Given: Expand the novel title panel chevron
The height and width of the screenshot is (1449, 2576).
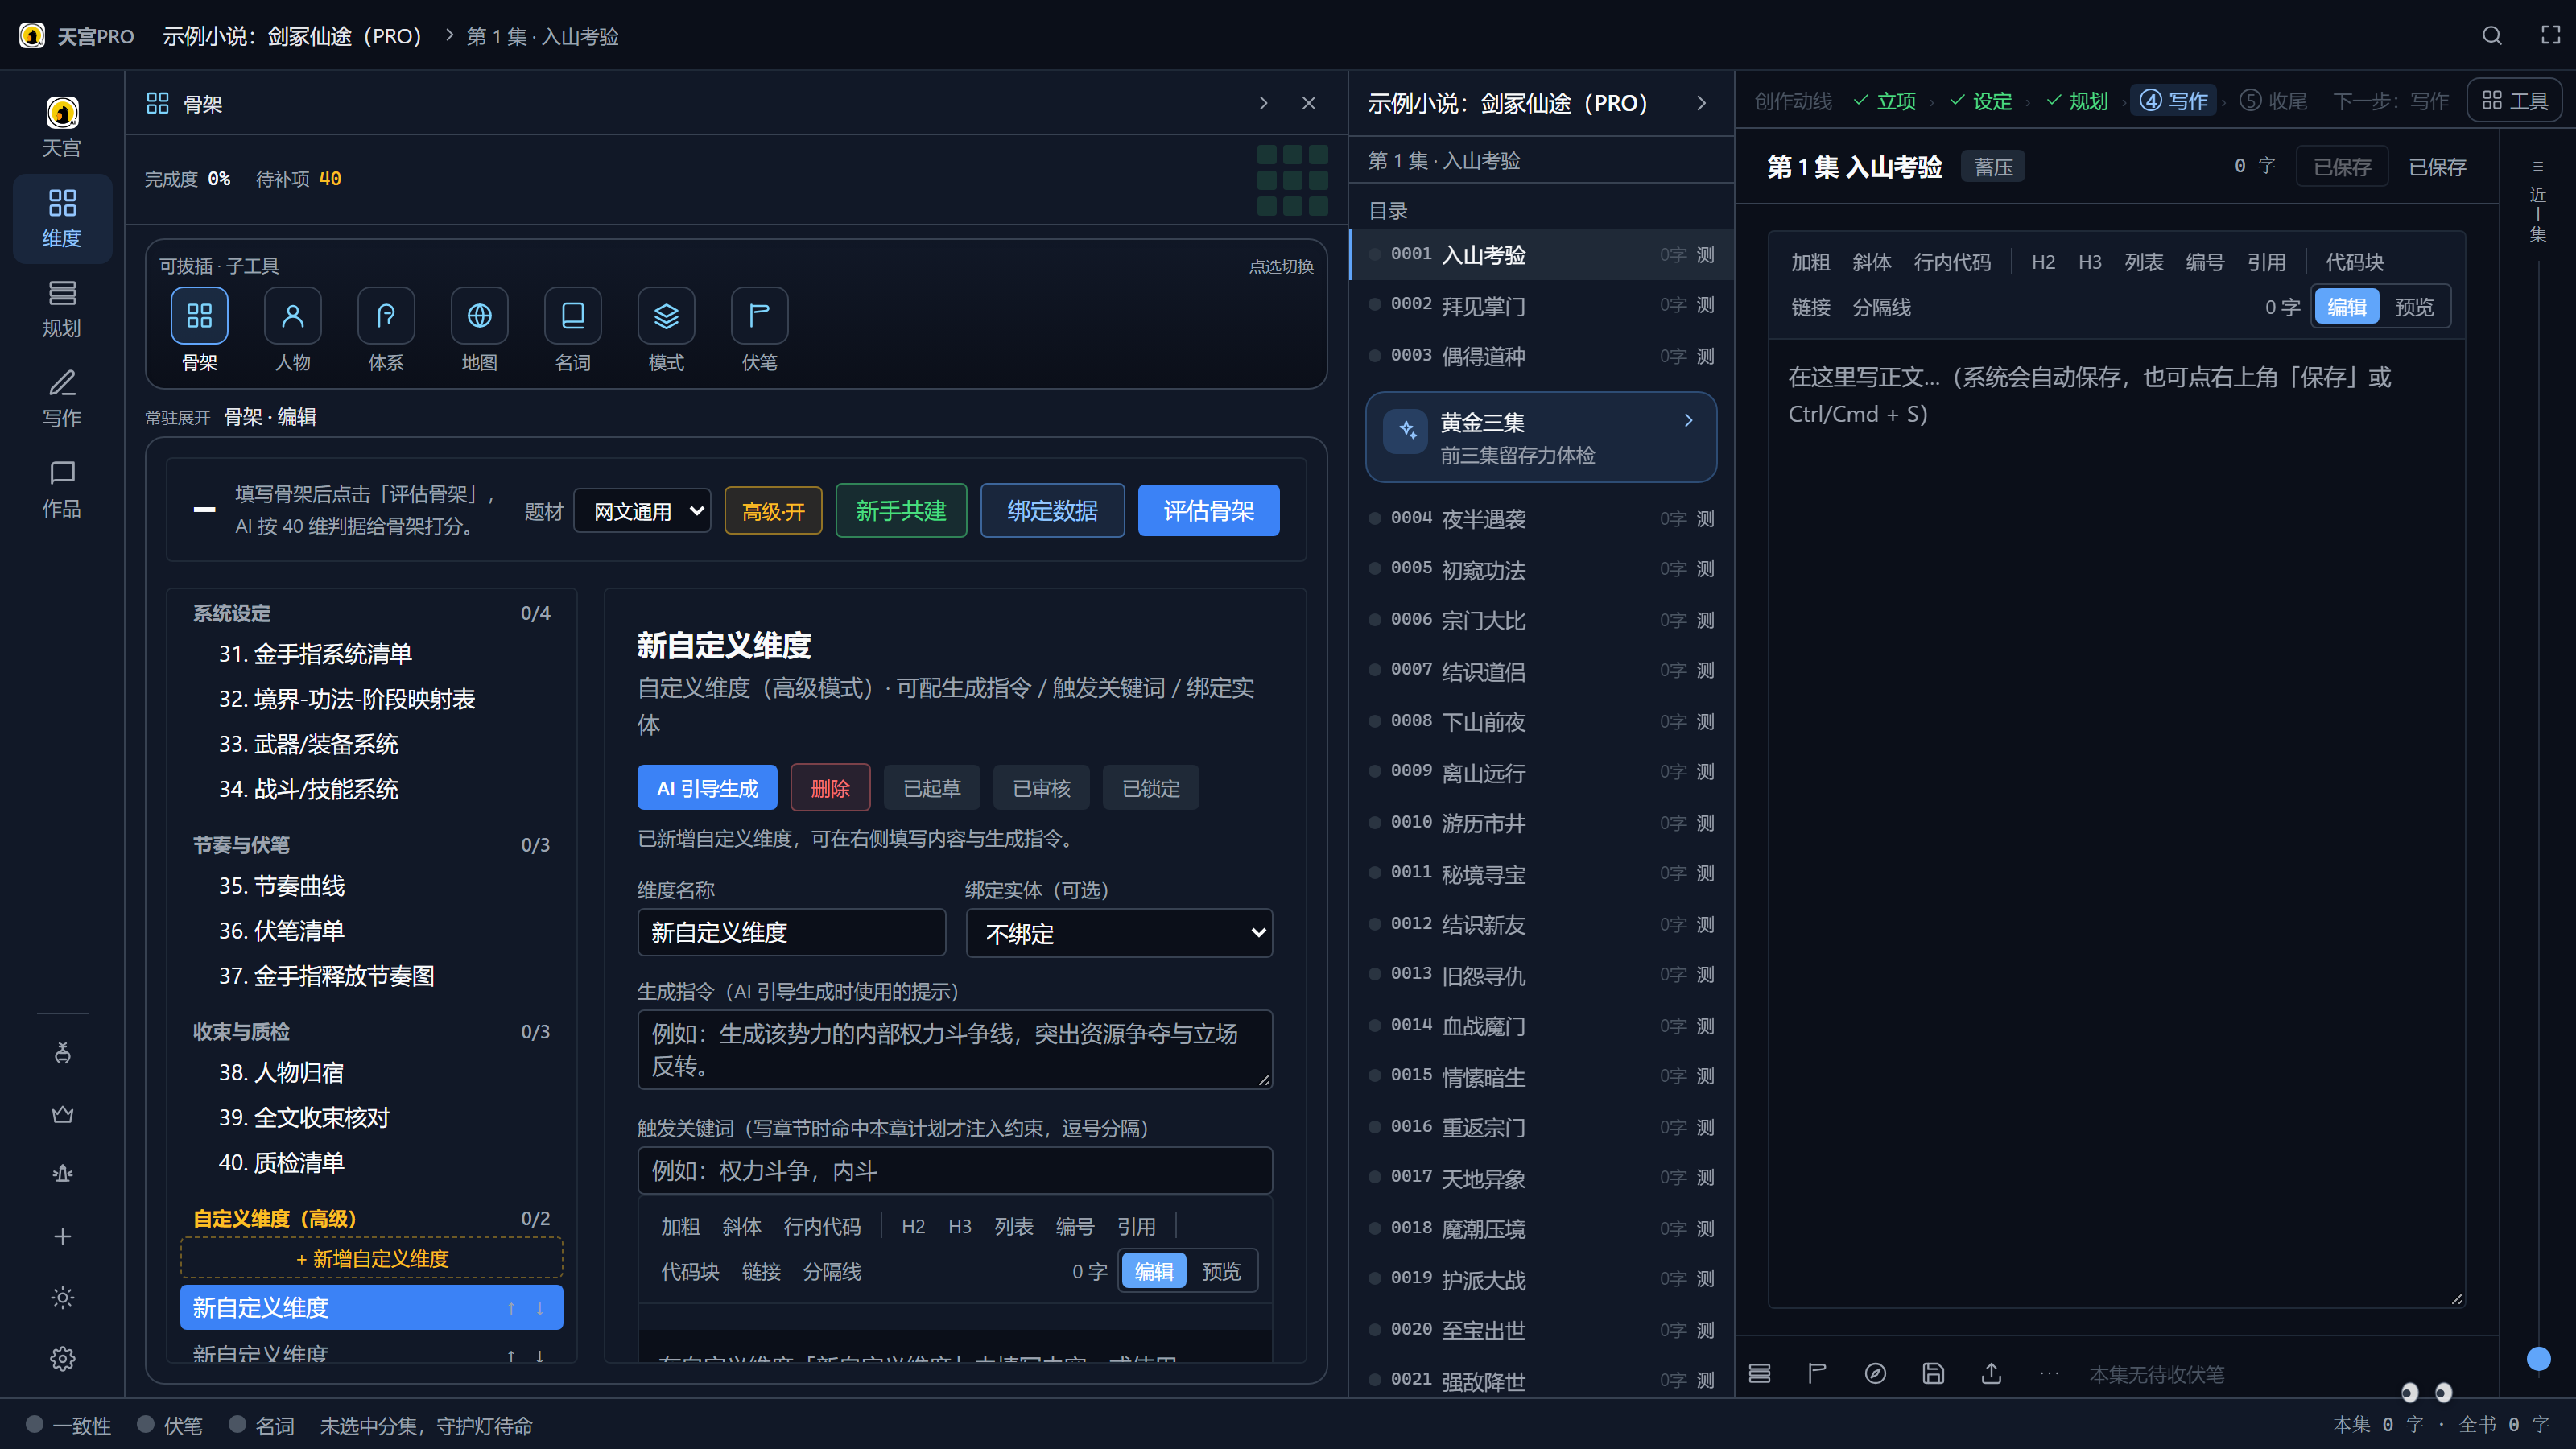Looking at the screenshot, I should point(1702,103).
